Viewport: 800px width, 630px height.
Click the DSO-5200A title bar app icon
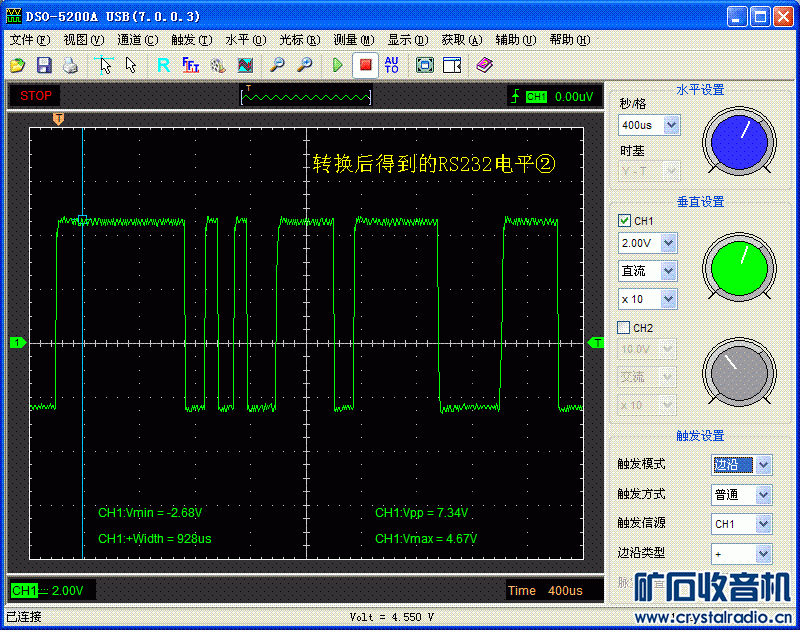tap(14, 16)
